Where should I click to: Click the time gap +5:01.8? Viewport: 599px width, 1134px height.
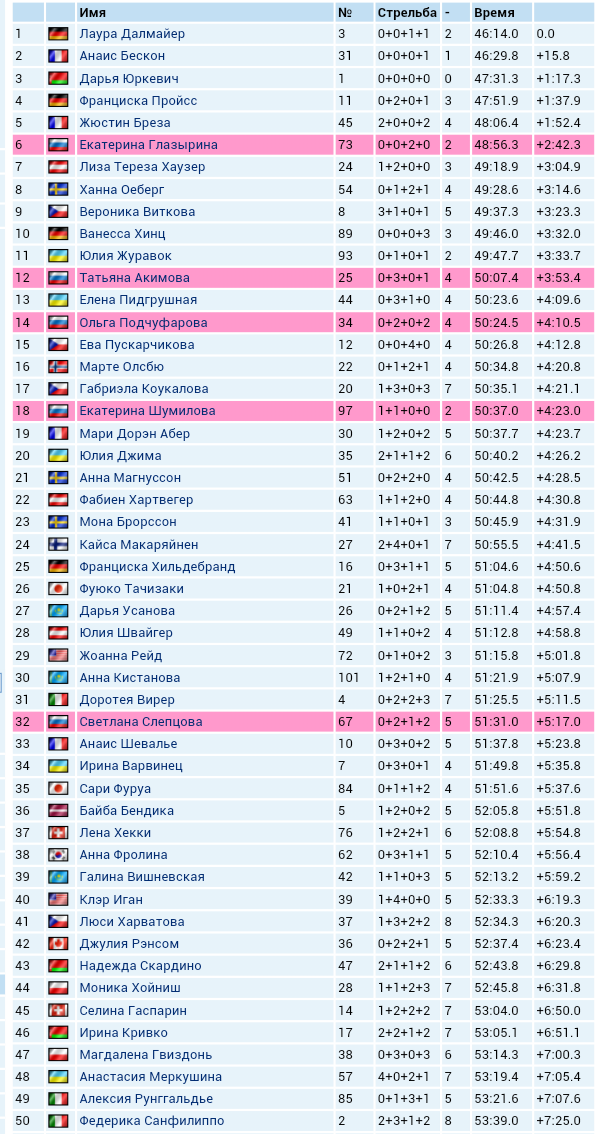(558, 655)
